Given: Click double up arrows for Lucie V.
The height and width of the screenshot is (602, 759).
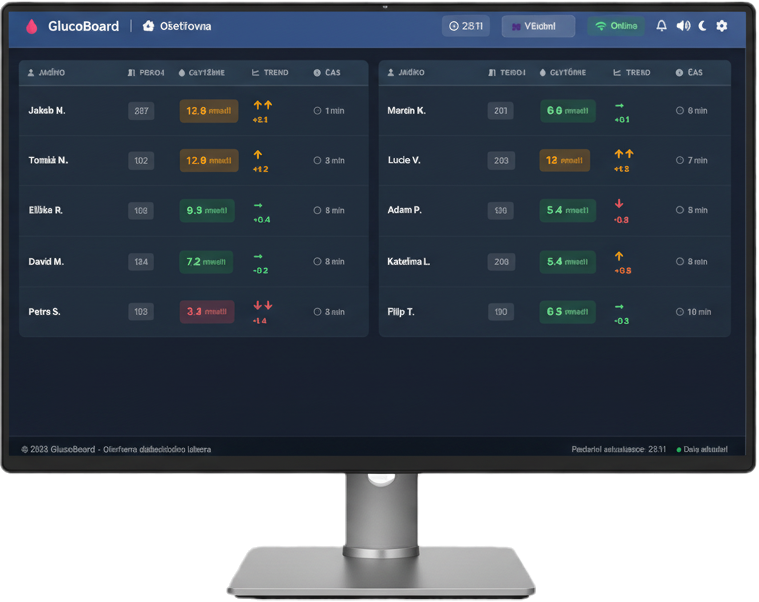Looking at the screenshot, I should (624, 154).
